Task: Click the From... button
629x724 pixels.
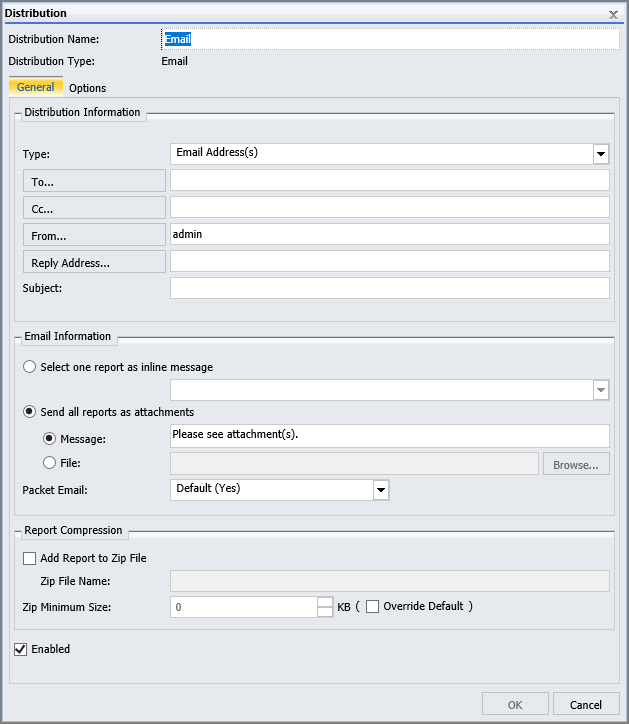Action: (x=94, y=235)
